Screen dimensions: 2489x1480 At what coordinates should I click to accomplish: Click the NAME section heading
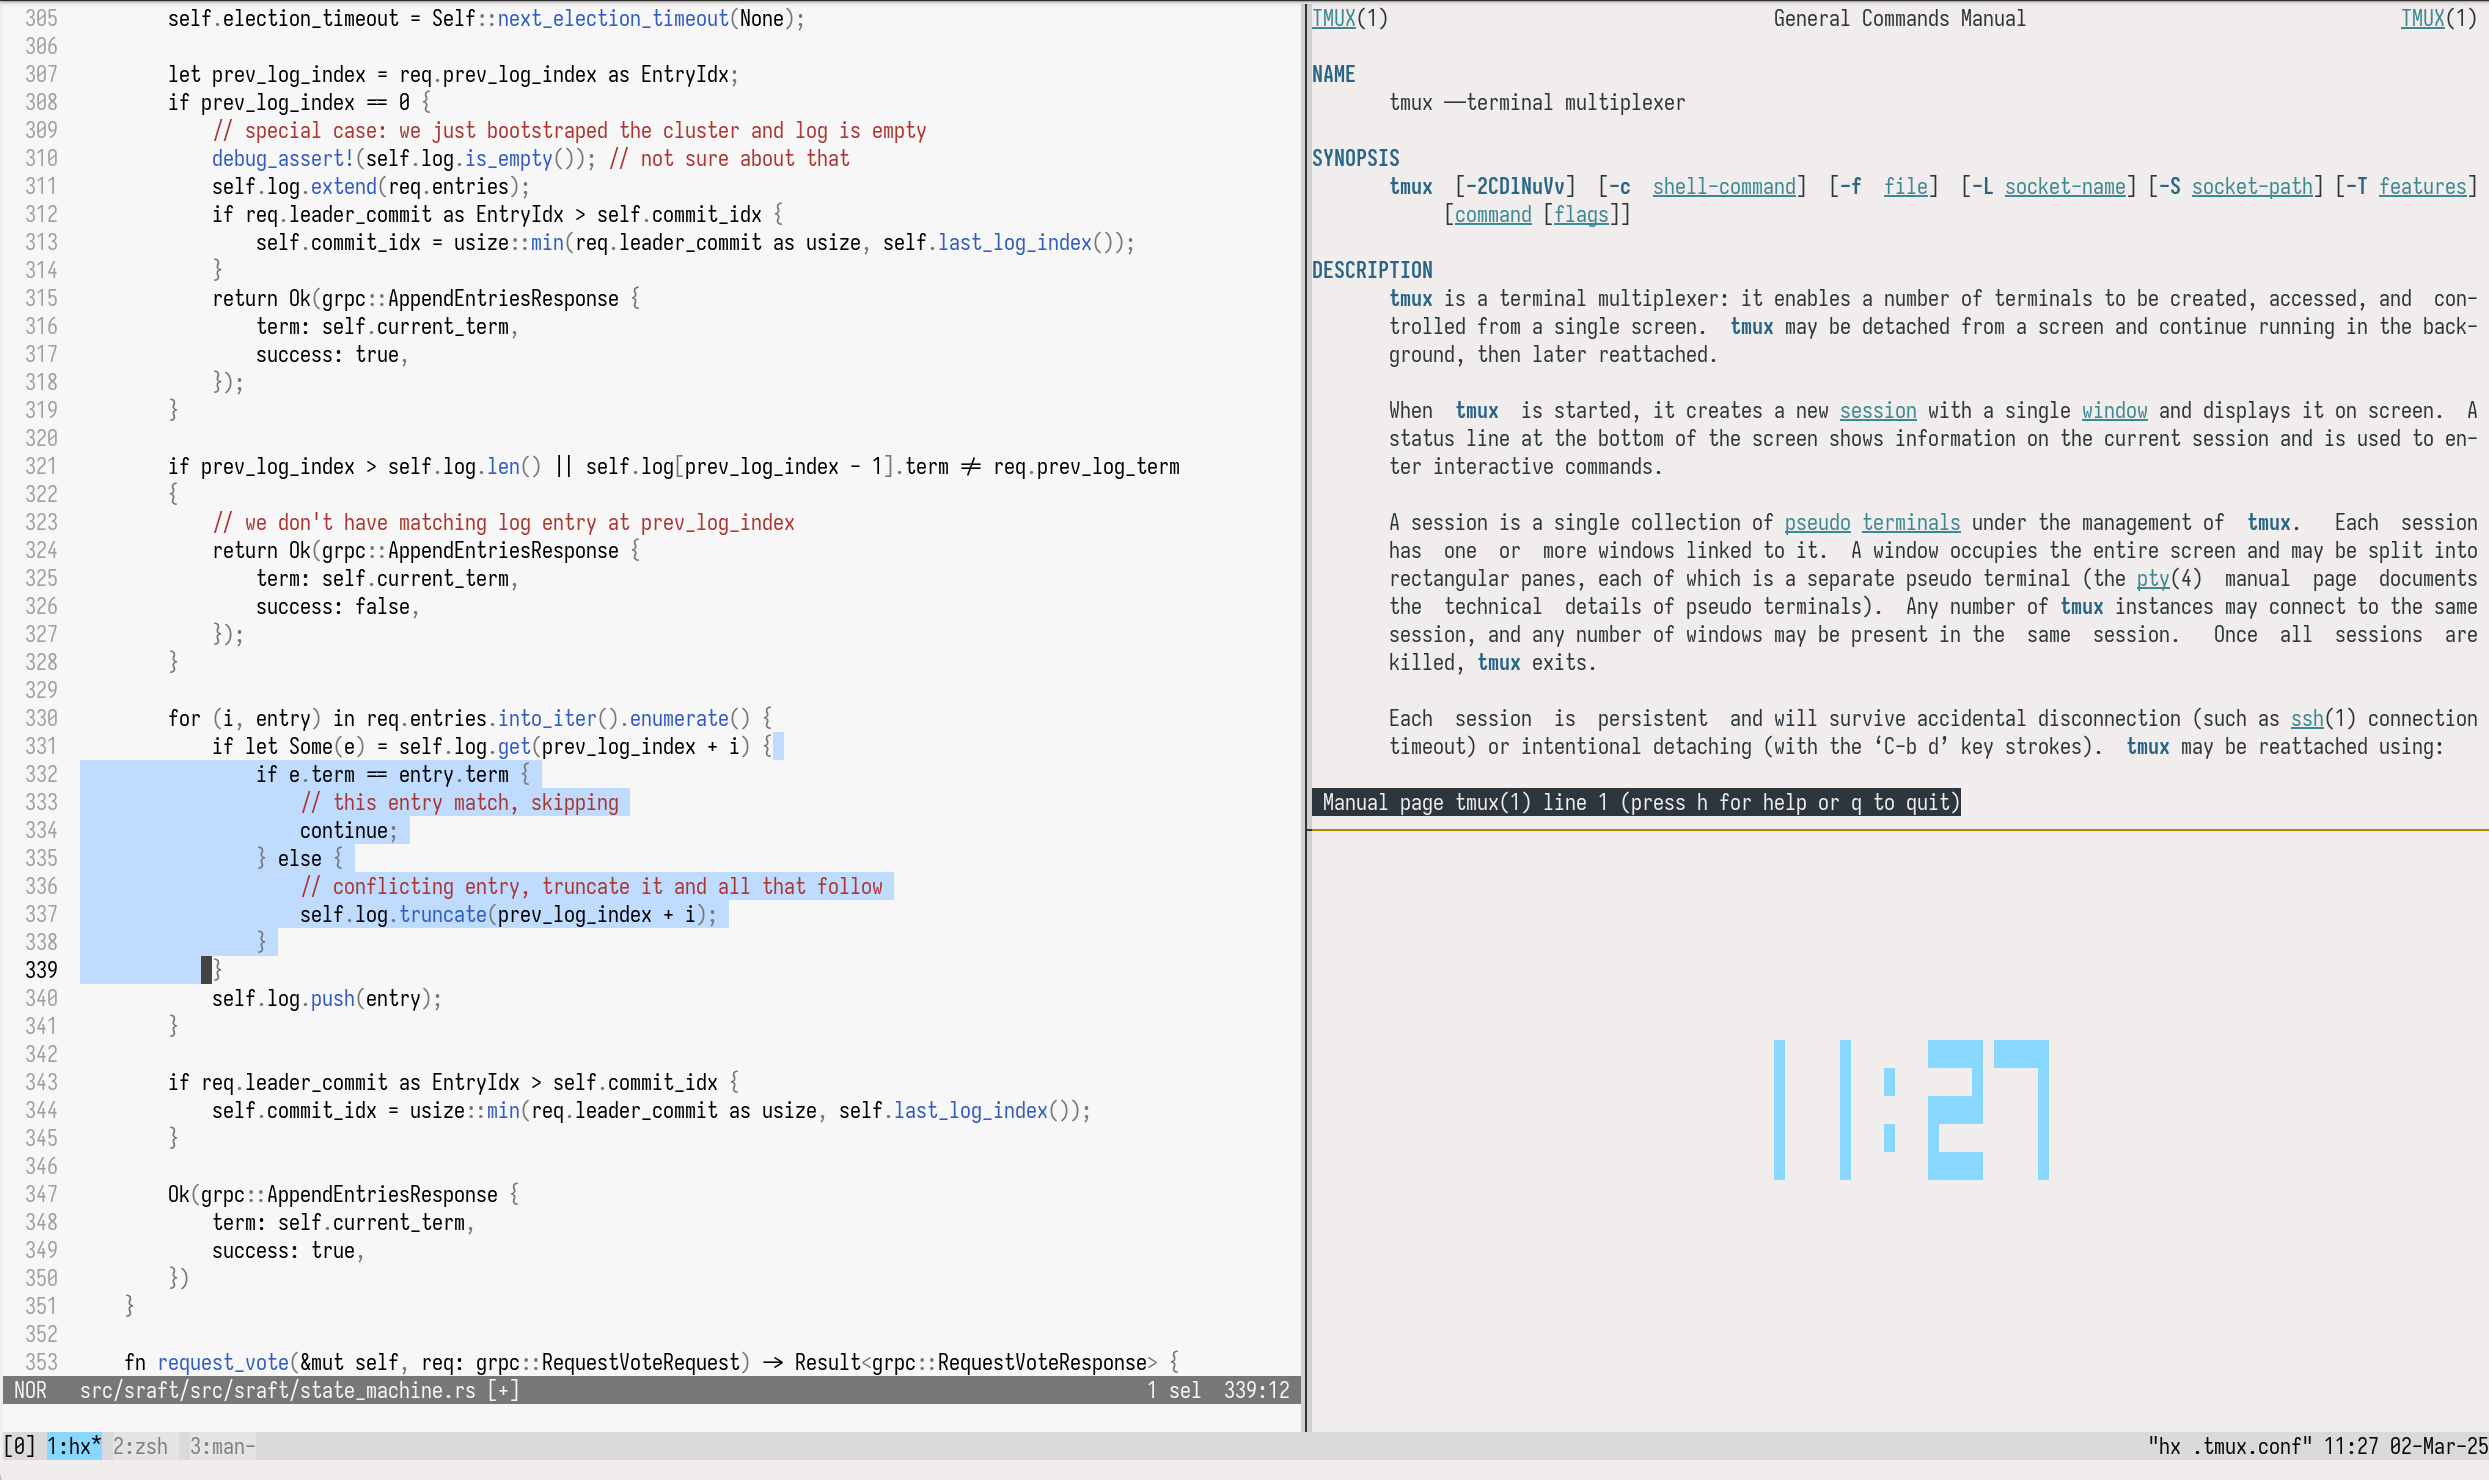pos(1334,74)
